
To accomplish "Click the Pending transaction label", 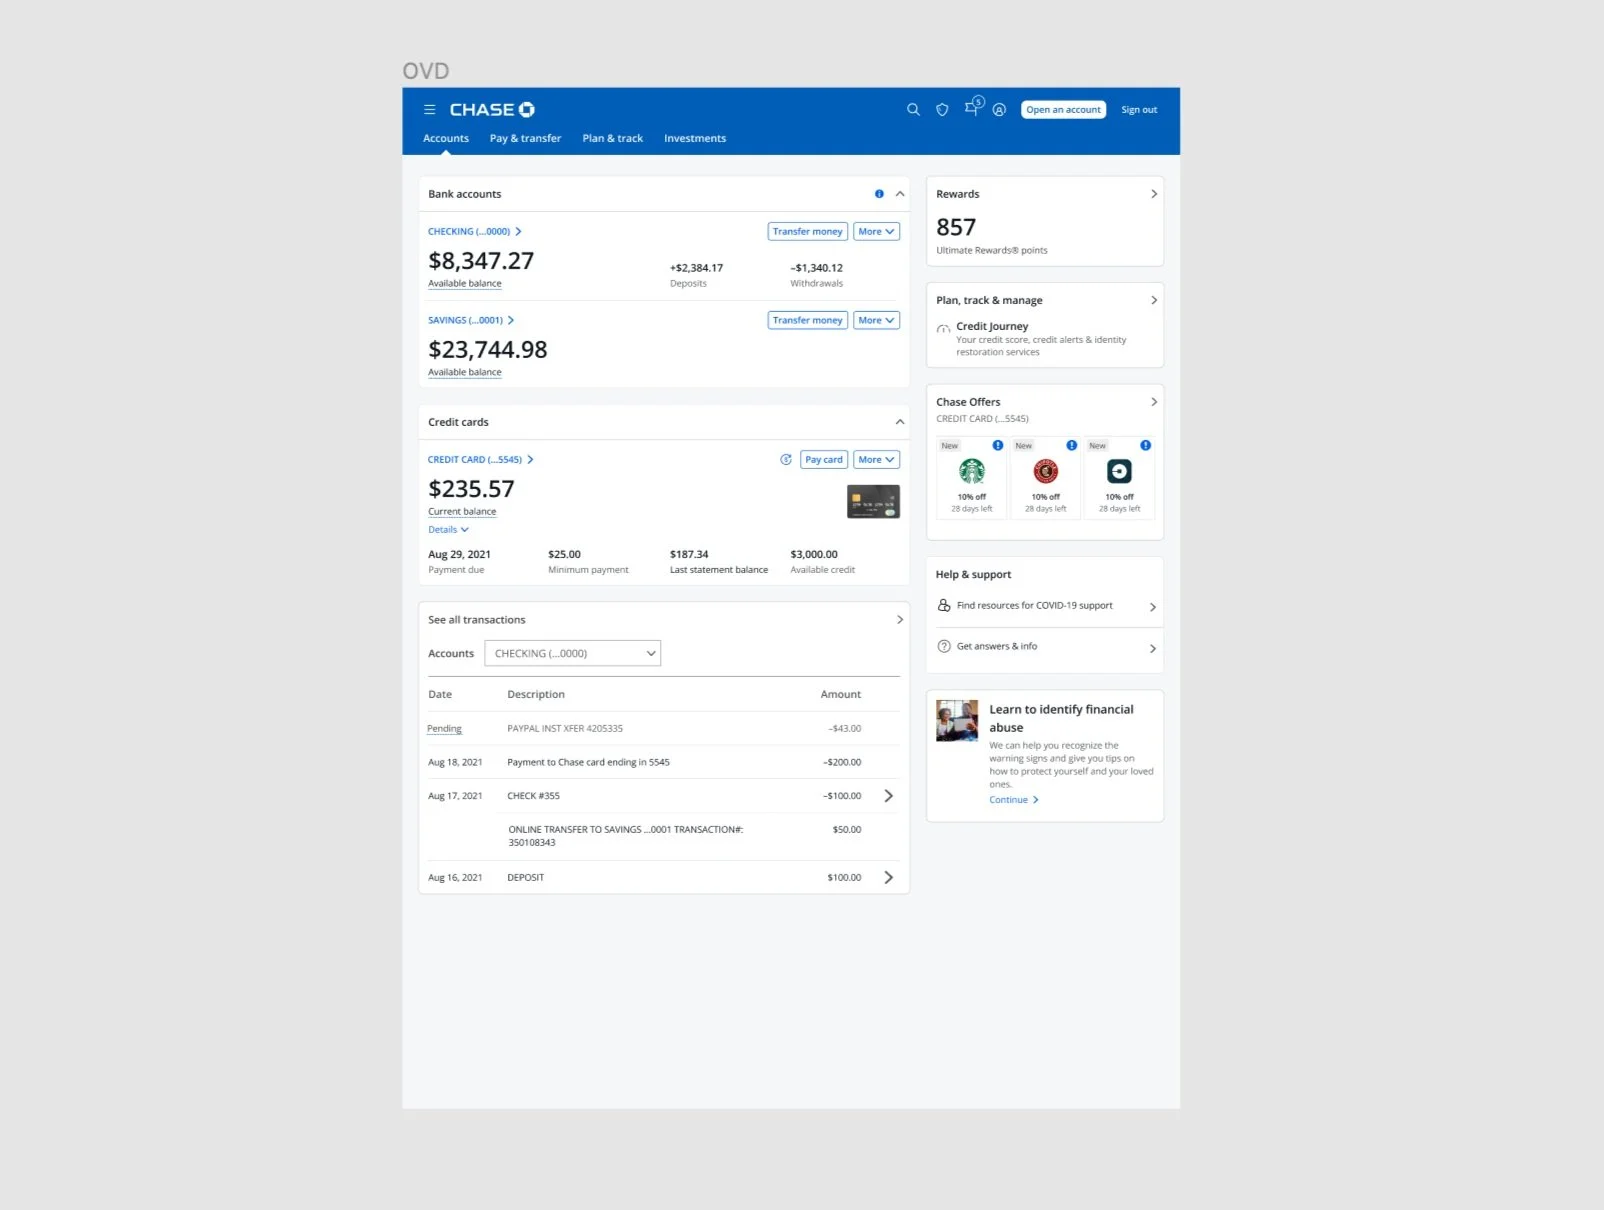I will coord(444,729).
